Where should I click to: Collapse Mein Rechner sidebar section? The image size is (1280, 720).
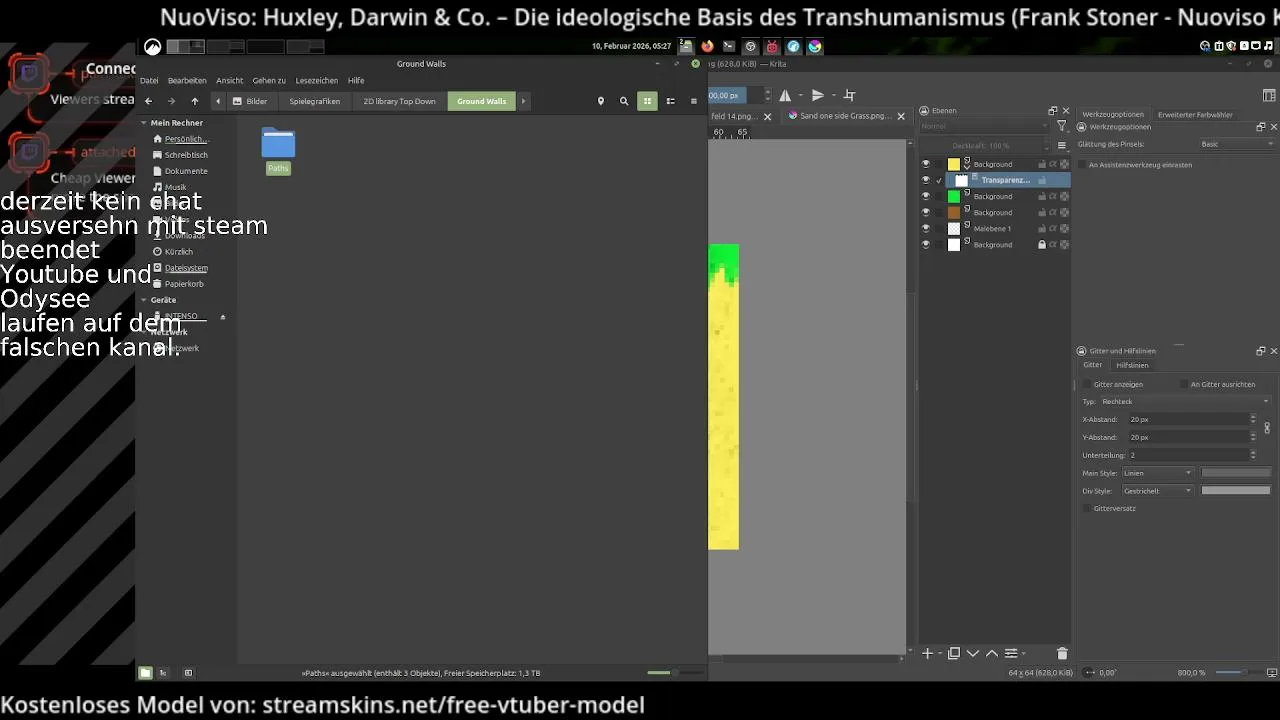pos(144,122)
